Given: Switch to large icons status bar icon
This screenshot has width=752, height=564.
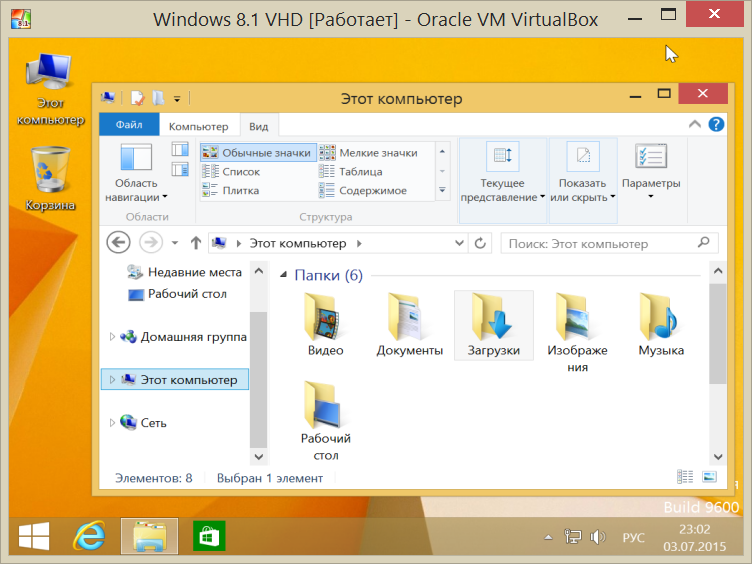Looking at the screenshot, I should coord(709,477).
